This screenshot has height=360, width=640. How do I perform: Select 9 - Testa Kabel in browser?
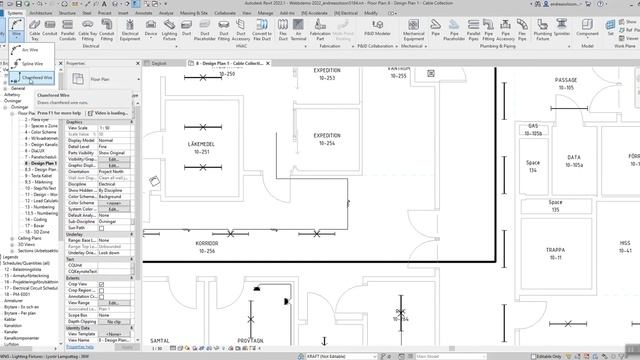(38, 176)
